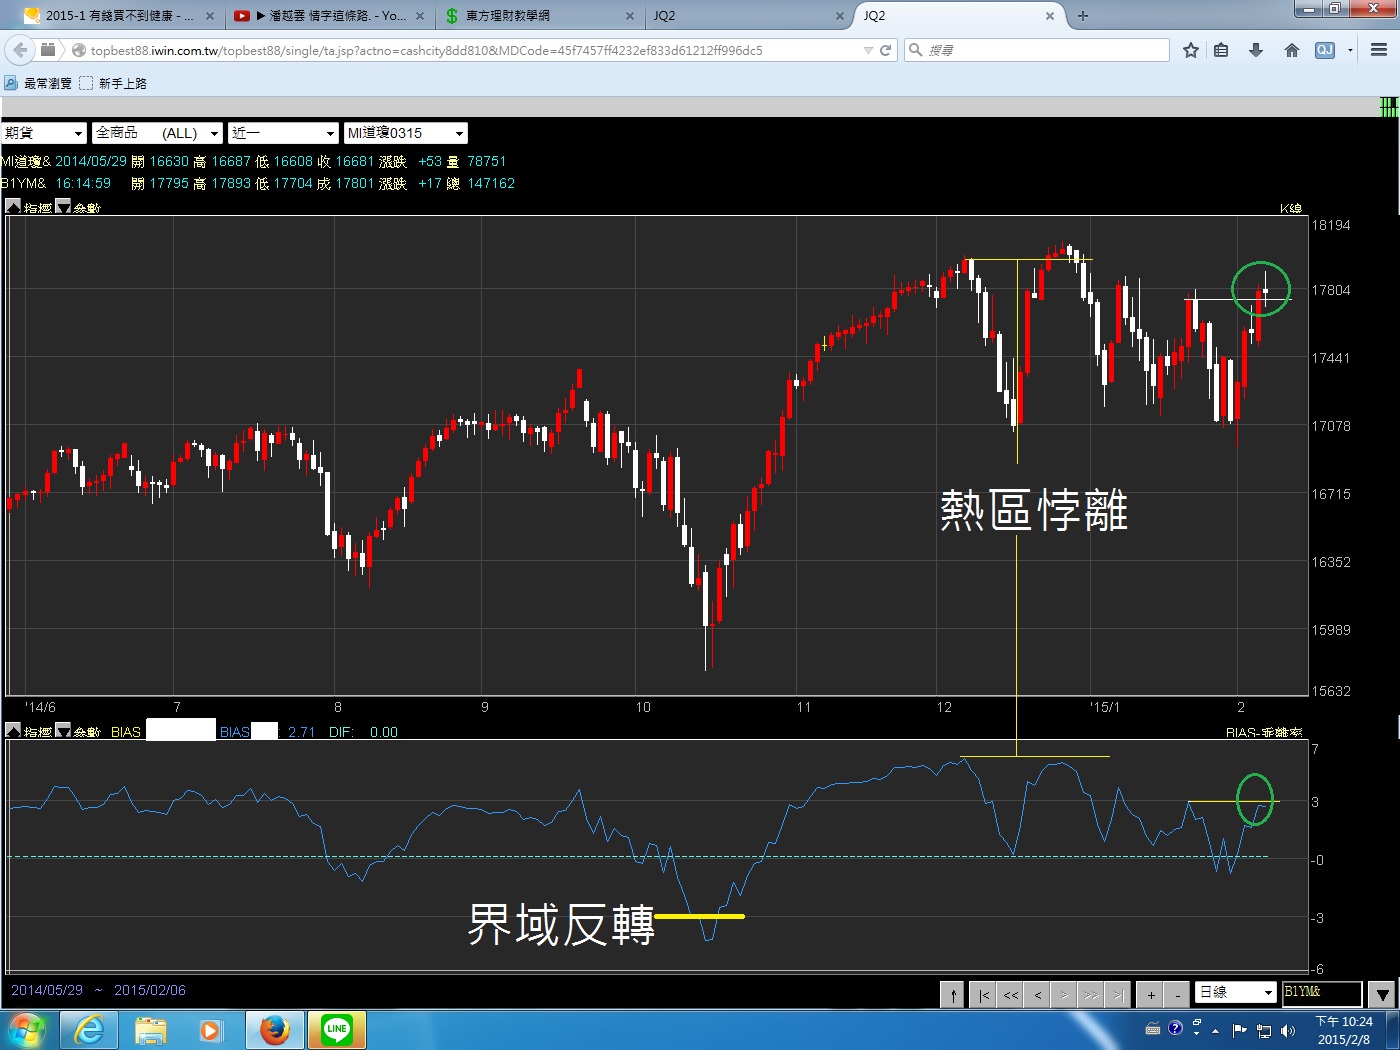
Task: Click the start date 2014/05/29
Action: [x=47, y=990]
